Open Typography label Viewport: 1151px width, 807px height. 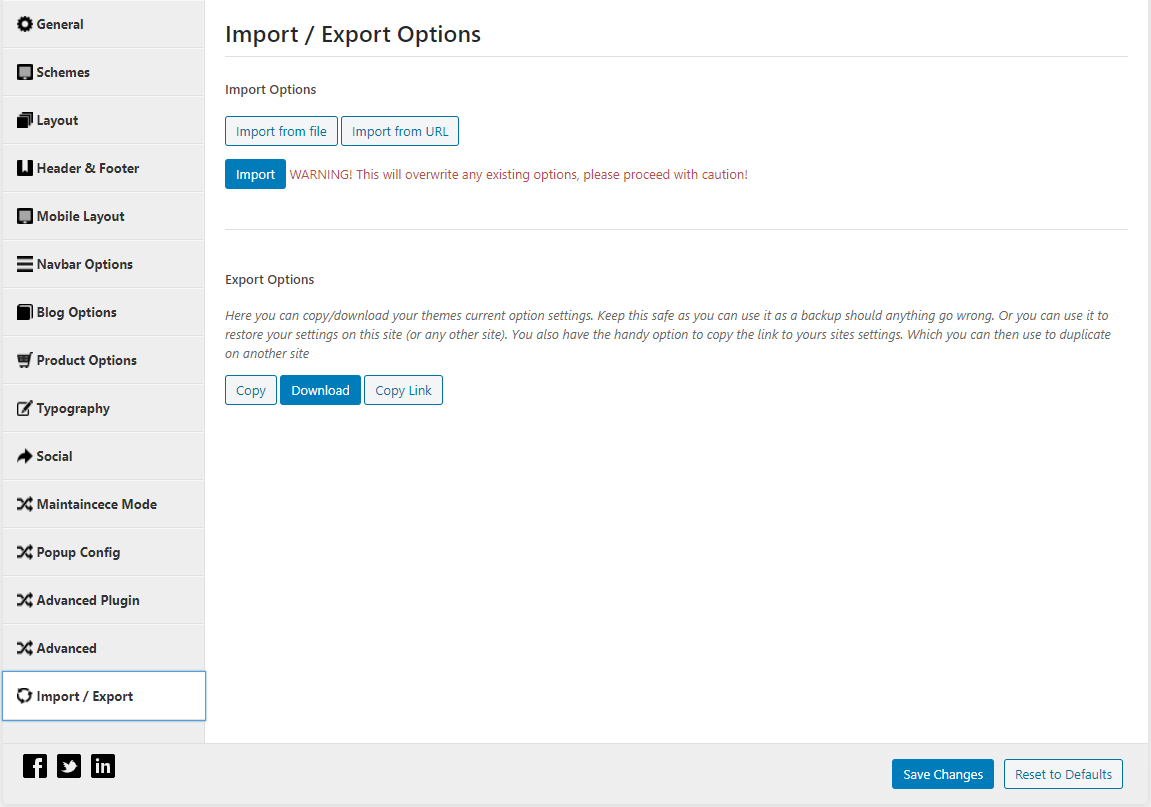(x=73, y=408)
